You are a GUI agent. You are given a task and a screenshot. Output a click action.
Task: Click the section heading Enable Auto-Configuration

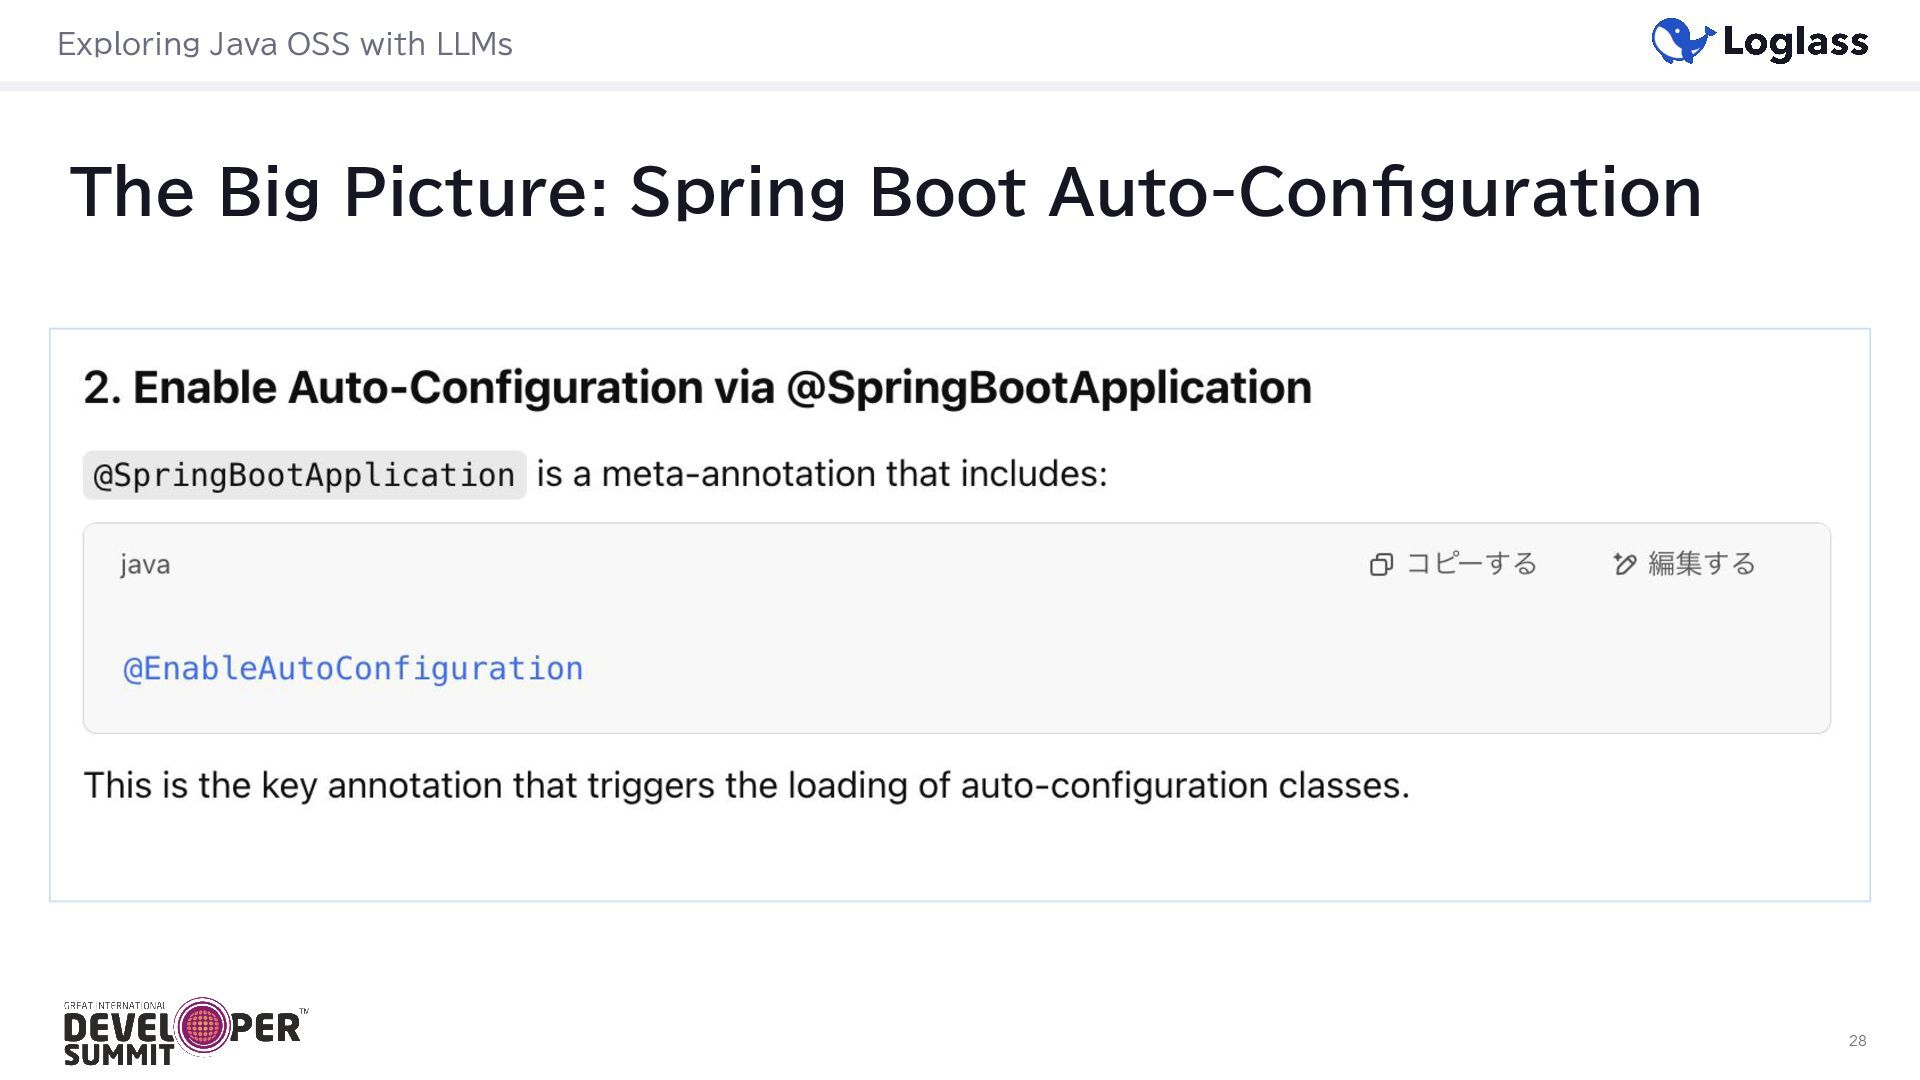(x=697, y=388)
